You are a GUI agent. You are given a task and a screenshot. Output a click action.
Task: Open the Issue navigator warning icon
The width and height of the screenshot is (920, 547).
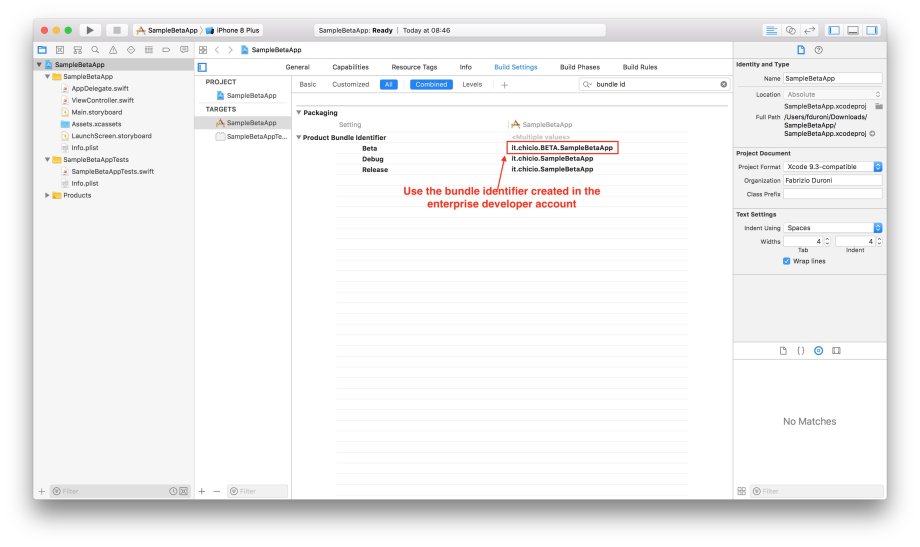click(x=113, y=50)
